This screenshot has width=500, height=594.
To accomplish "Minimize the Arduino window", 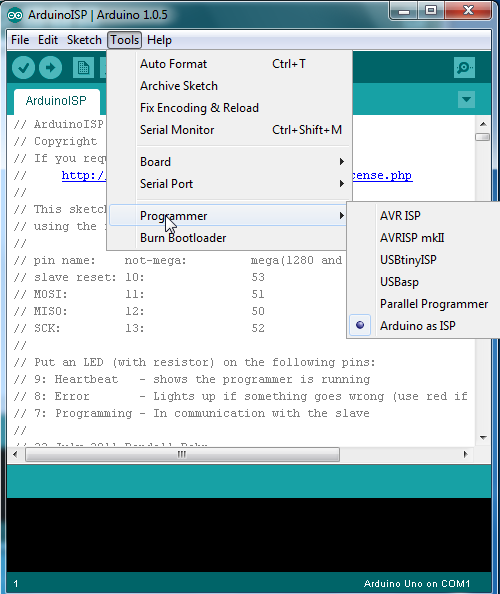I will point(404,11).
